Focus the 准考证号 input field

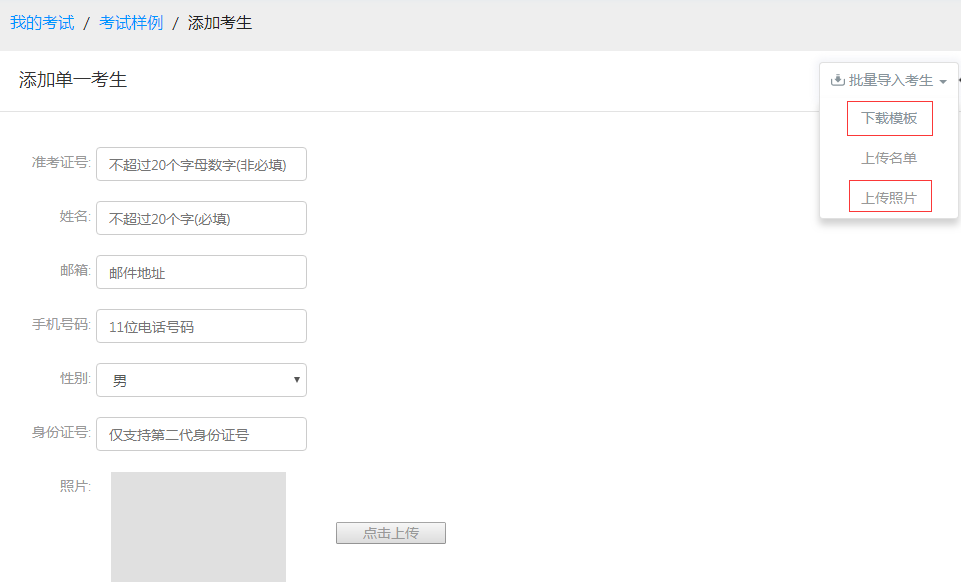click(x=201, y=164)
